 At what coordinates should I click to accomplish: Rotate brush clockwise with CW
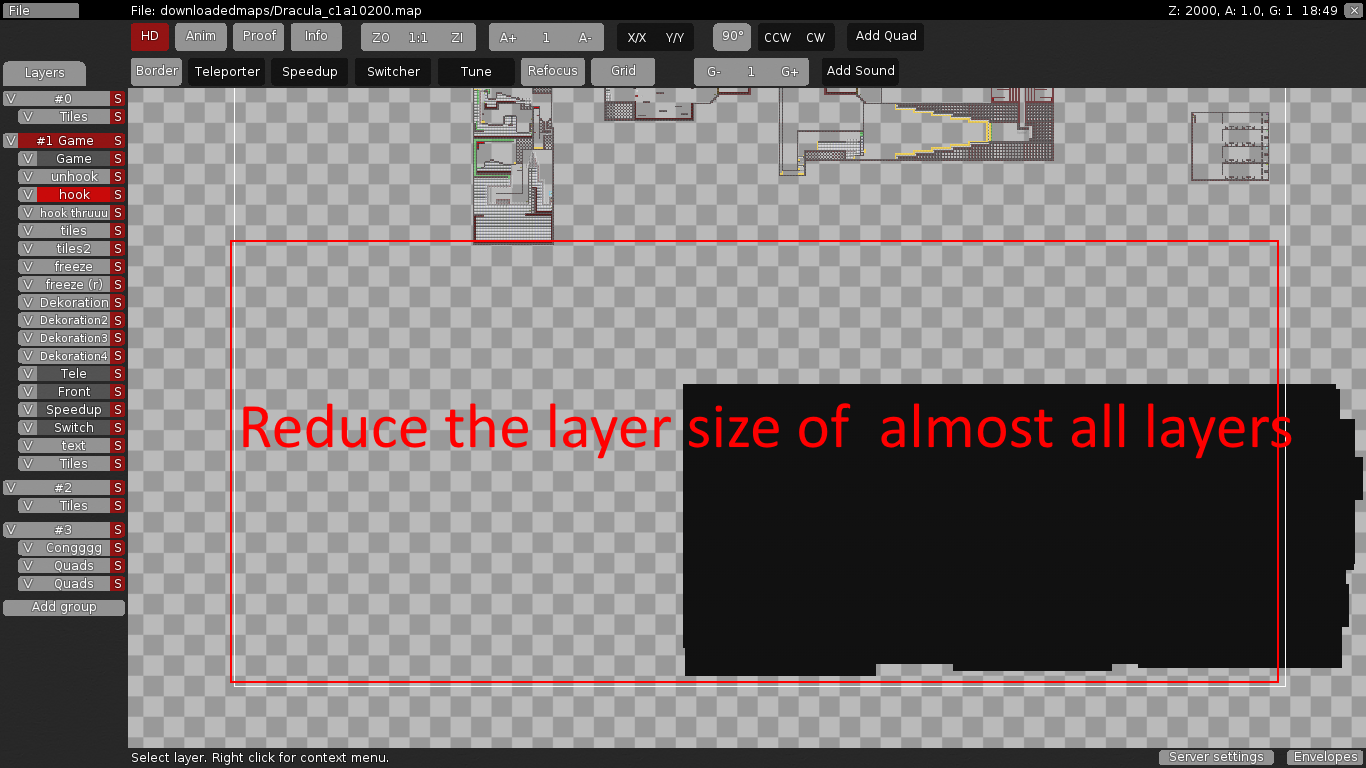point(816,37)
